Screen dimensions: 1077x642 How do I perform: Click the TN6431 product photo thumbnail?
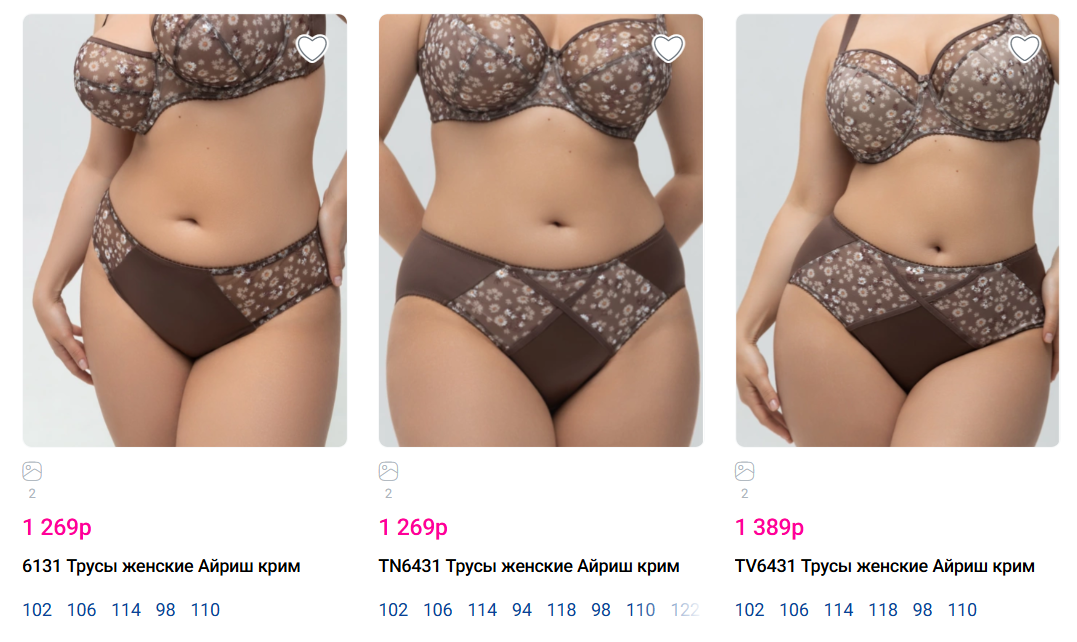point(541,231)
